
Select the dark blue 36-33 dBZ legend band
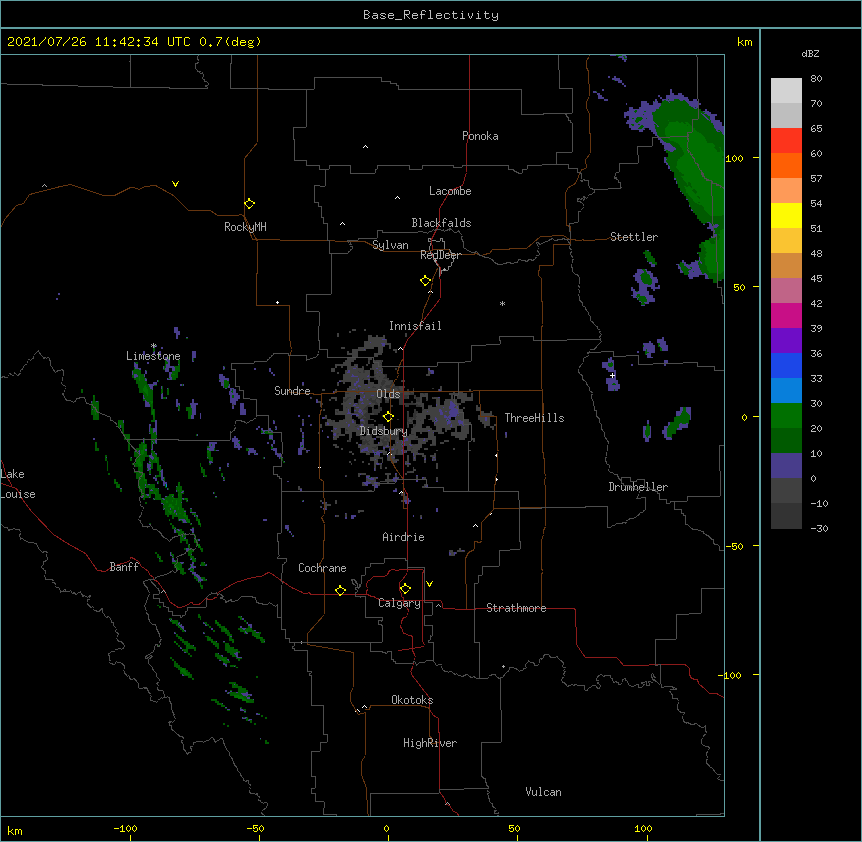pos(786,365)
